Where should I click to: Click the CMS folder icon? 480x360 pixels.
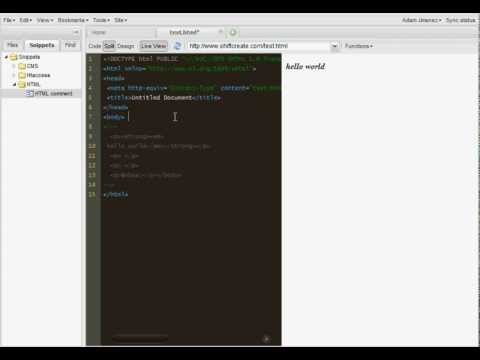click(22, 66)
